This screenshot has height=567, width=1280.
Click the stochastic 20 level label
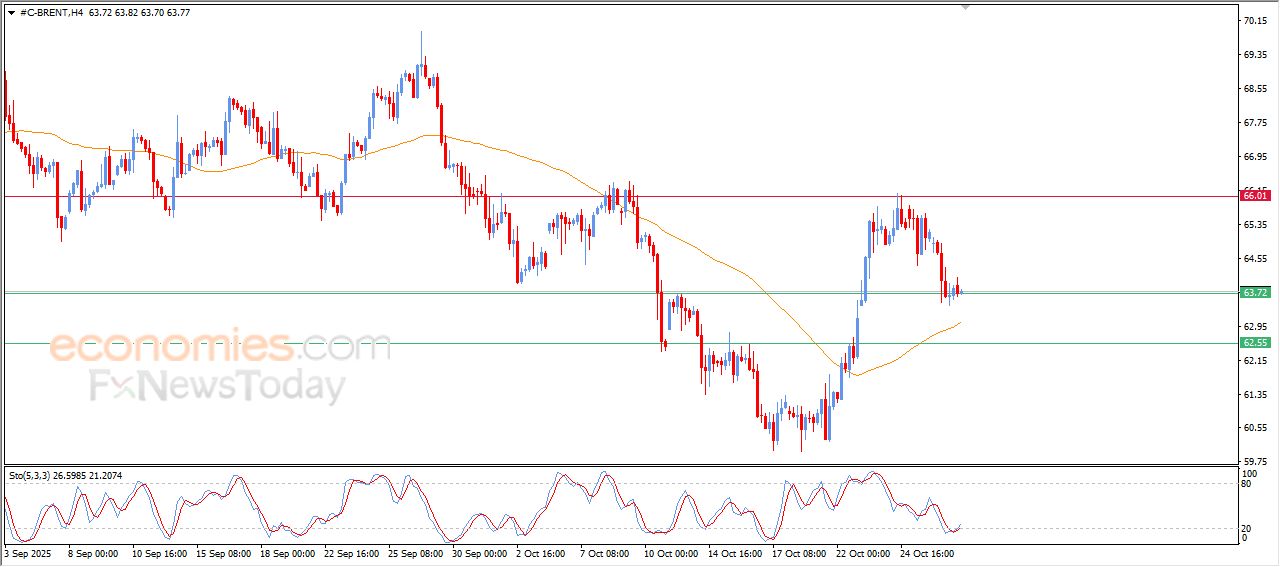pos(1247,528)
